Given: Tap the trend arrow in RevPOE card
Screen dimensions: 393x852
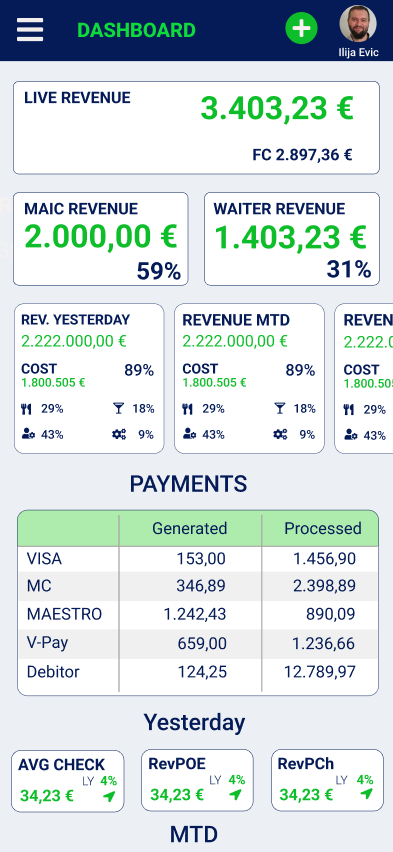Looking at the screenshot, I should point(235,795).
